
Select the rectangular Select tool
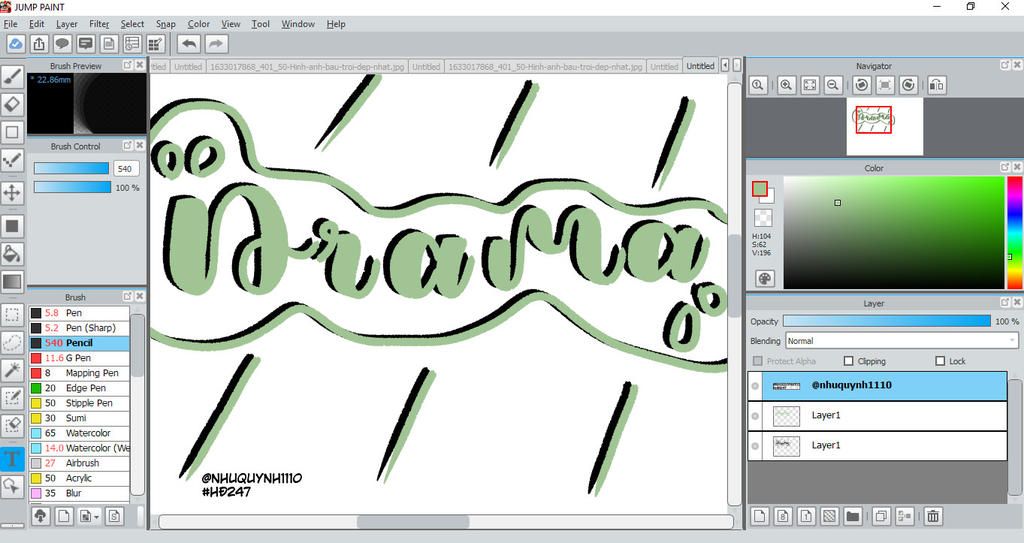coord(12,314)
